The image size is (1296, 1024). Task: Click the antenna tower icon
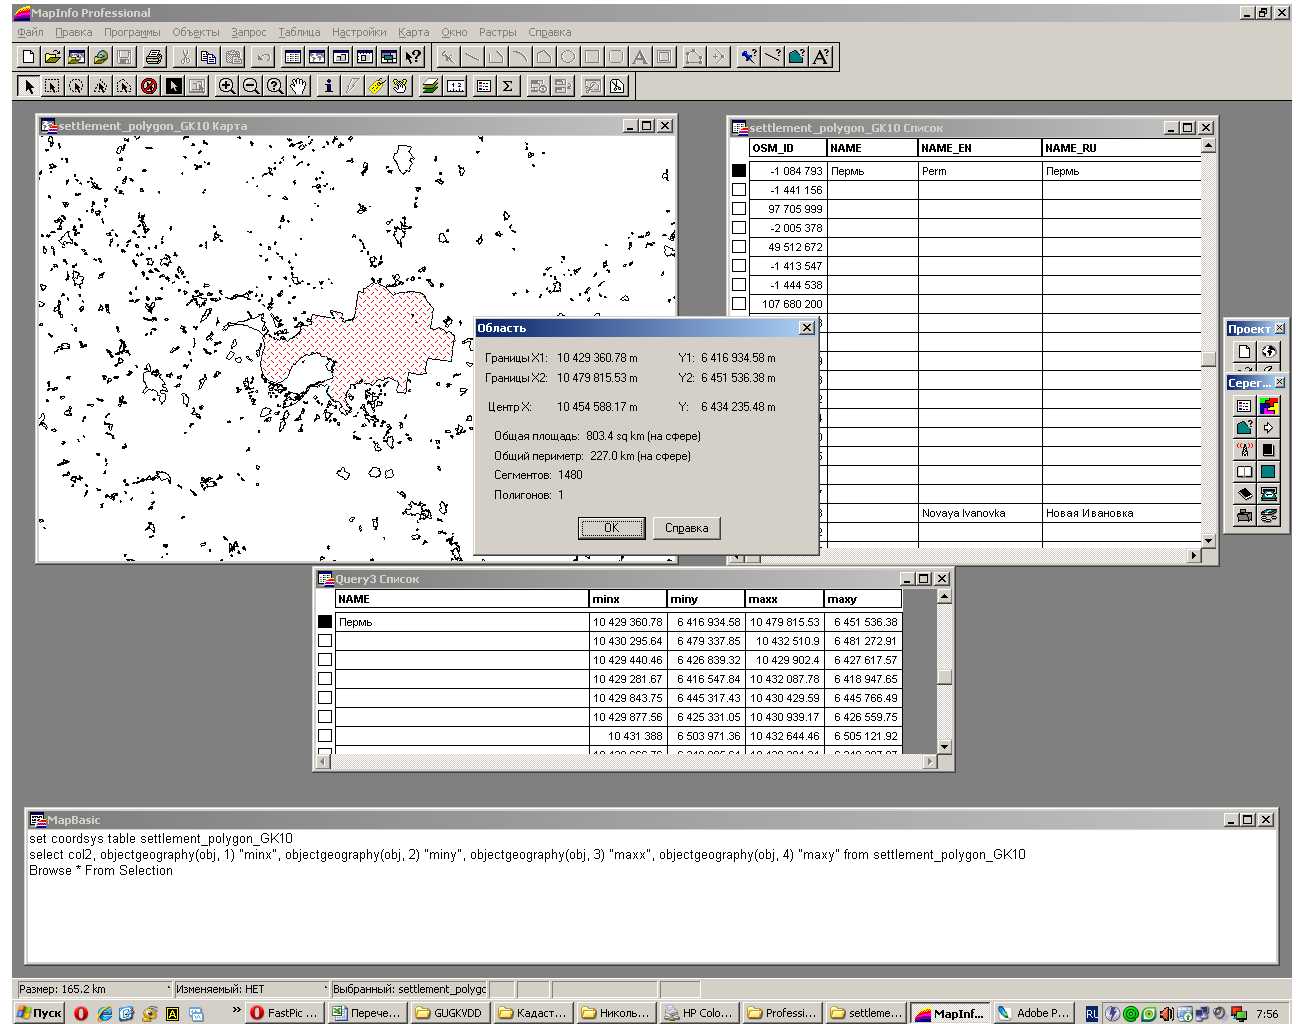tap(1244, 450)
